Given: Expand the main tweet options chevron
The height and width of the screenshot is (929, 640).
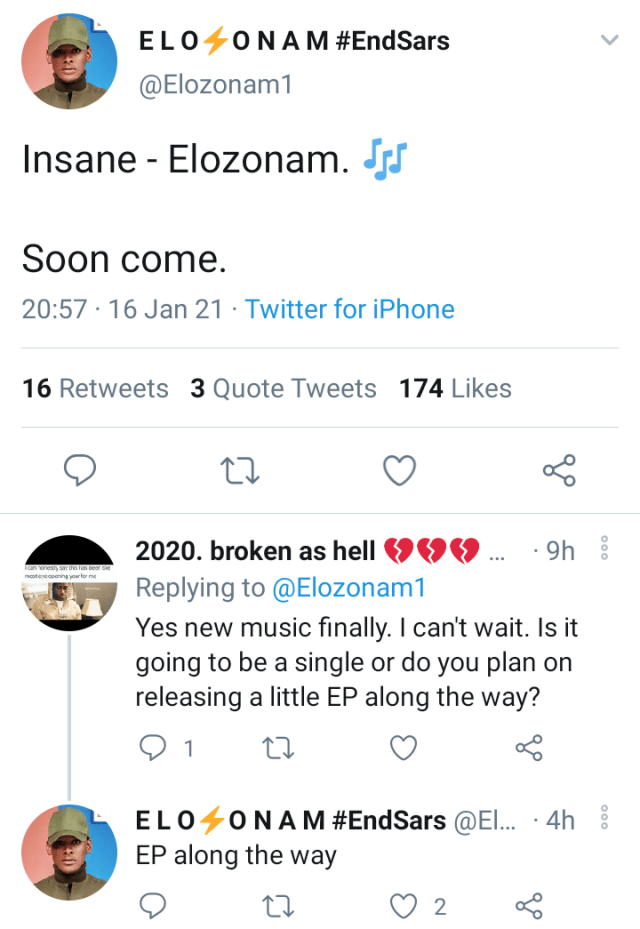Looking at the screenshot, I should coord(608,41).
